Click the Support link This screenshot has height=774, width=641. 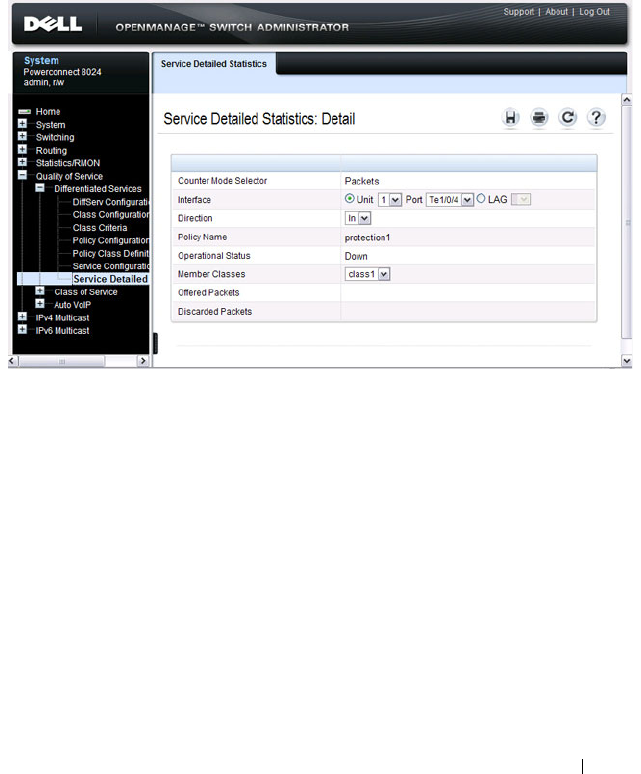519,12
